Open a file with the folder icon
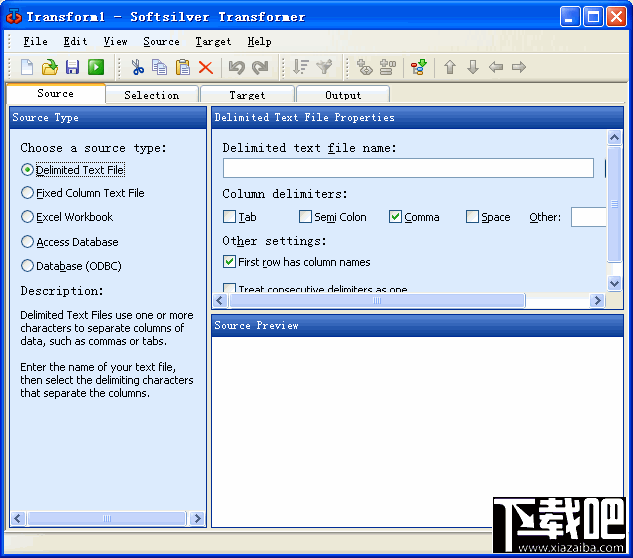633x558 pixels. click(50, 67)
